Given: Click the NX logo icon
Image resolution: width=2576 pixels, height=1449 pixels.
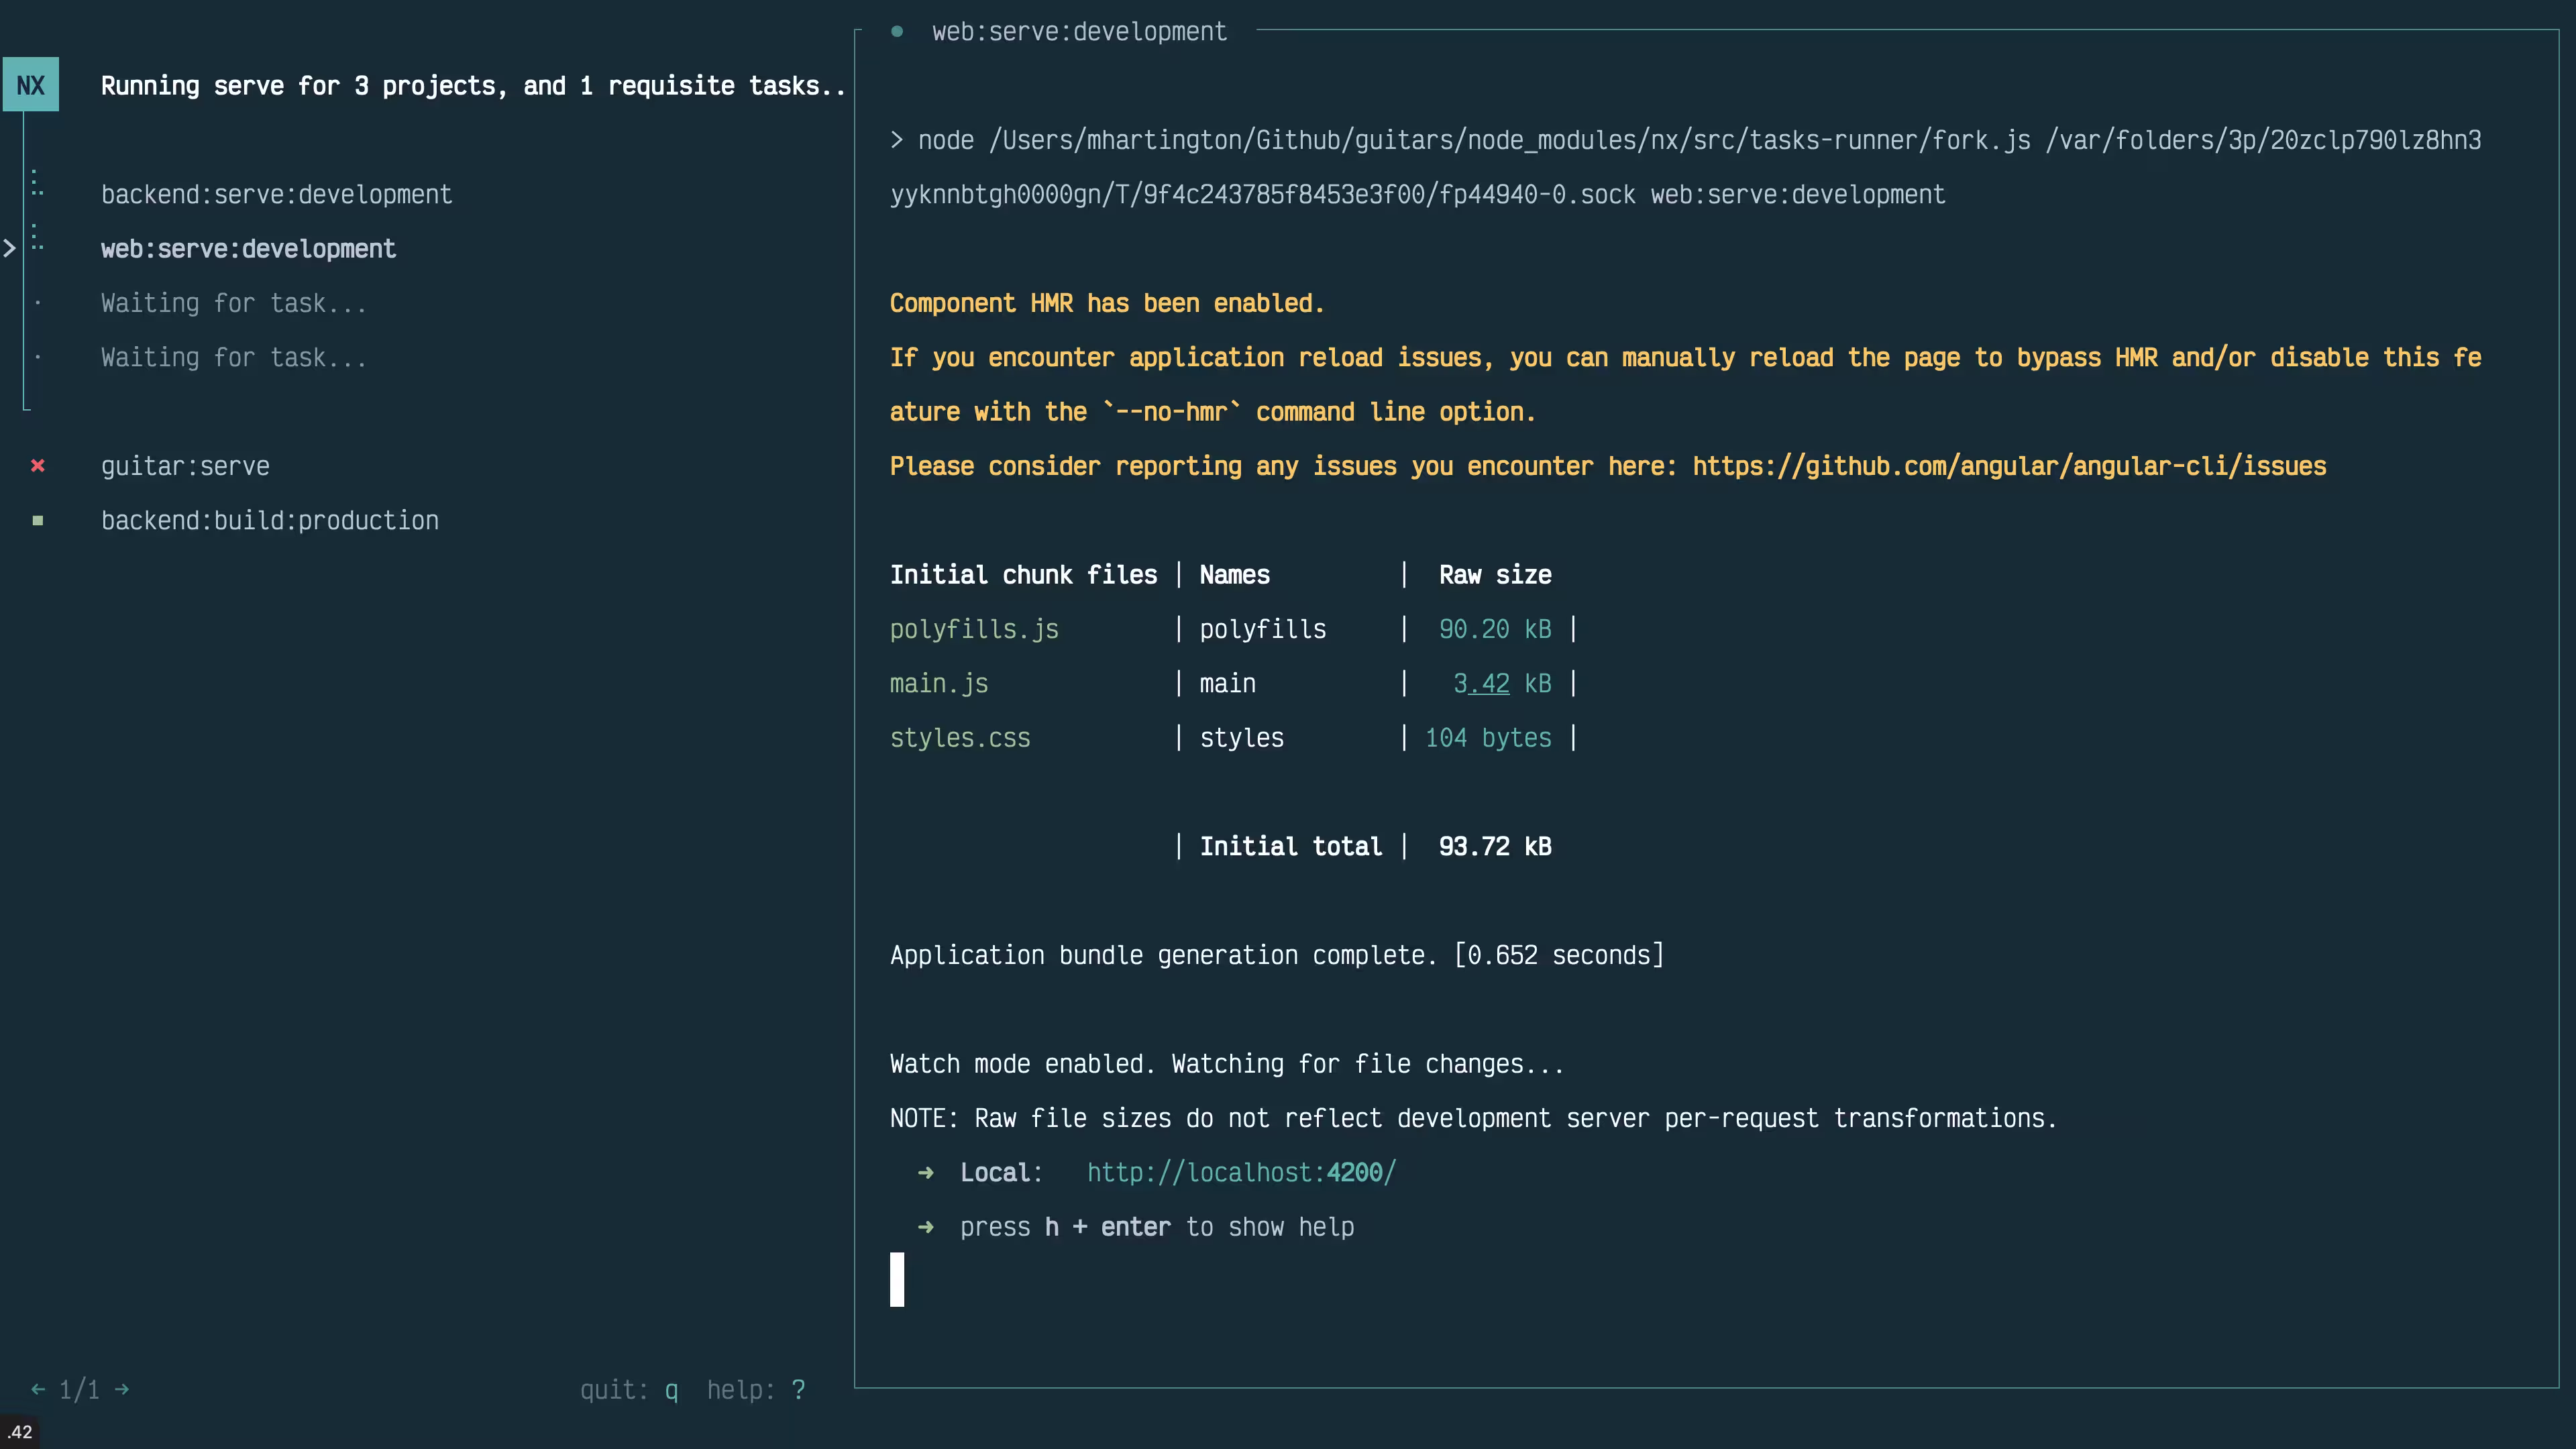Looking at the screenshot, I should click(31, 84).
